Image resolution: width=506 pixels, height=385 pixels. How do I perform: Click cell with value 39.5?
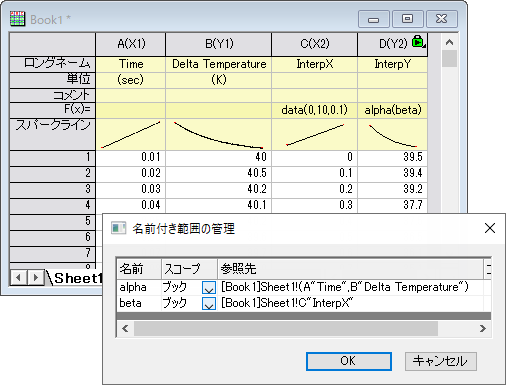393,158
